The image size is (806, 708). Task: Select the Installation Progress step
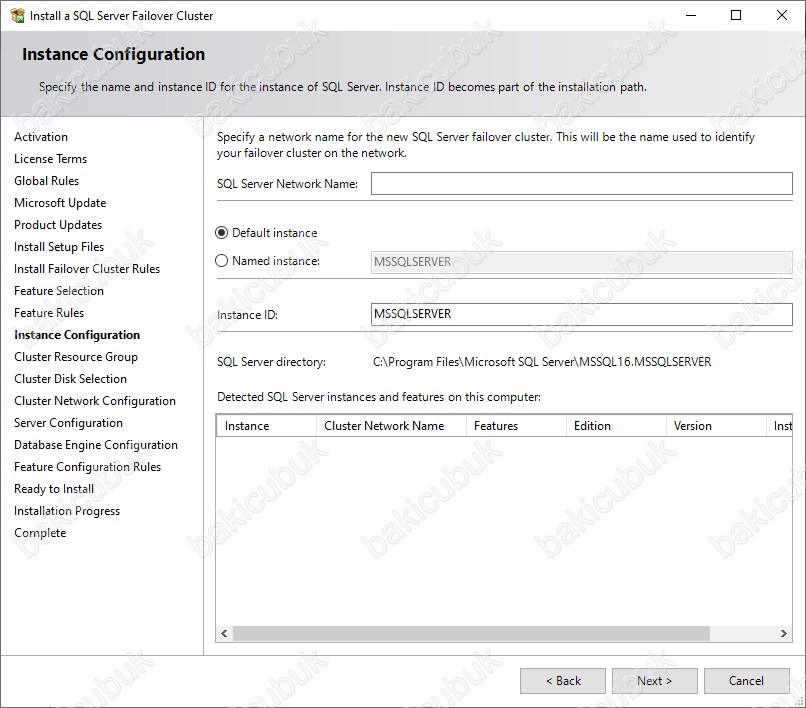coord(67,511)
